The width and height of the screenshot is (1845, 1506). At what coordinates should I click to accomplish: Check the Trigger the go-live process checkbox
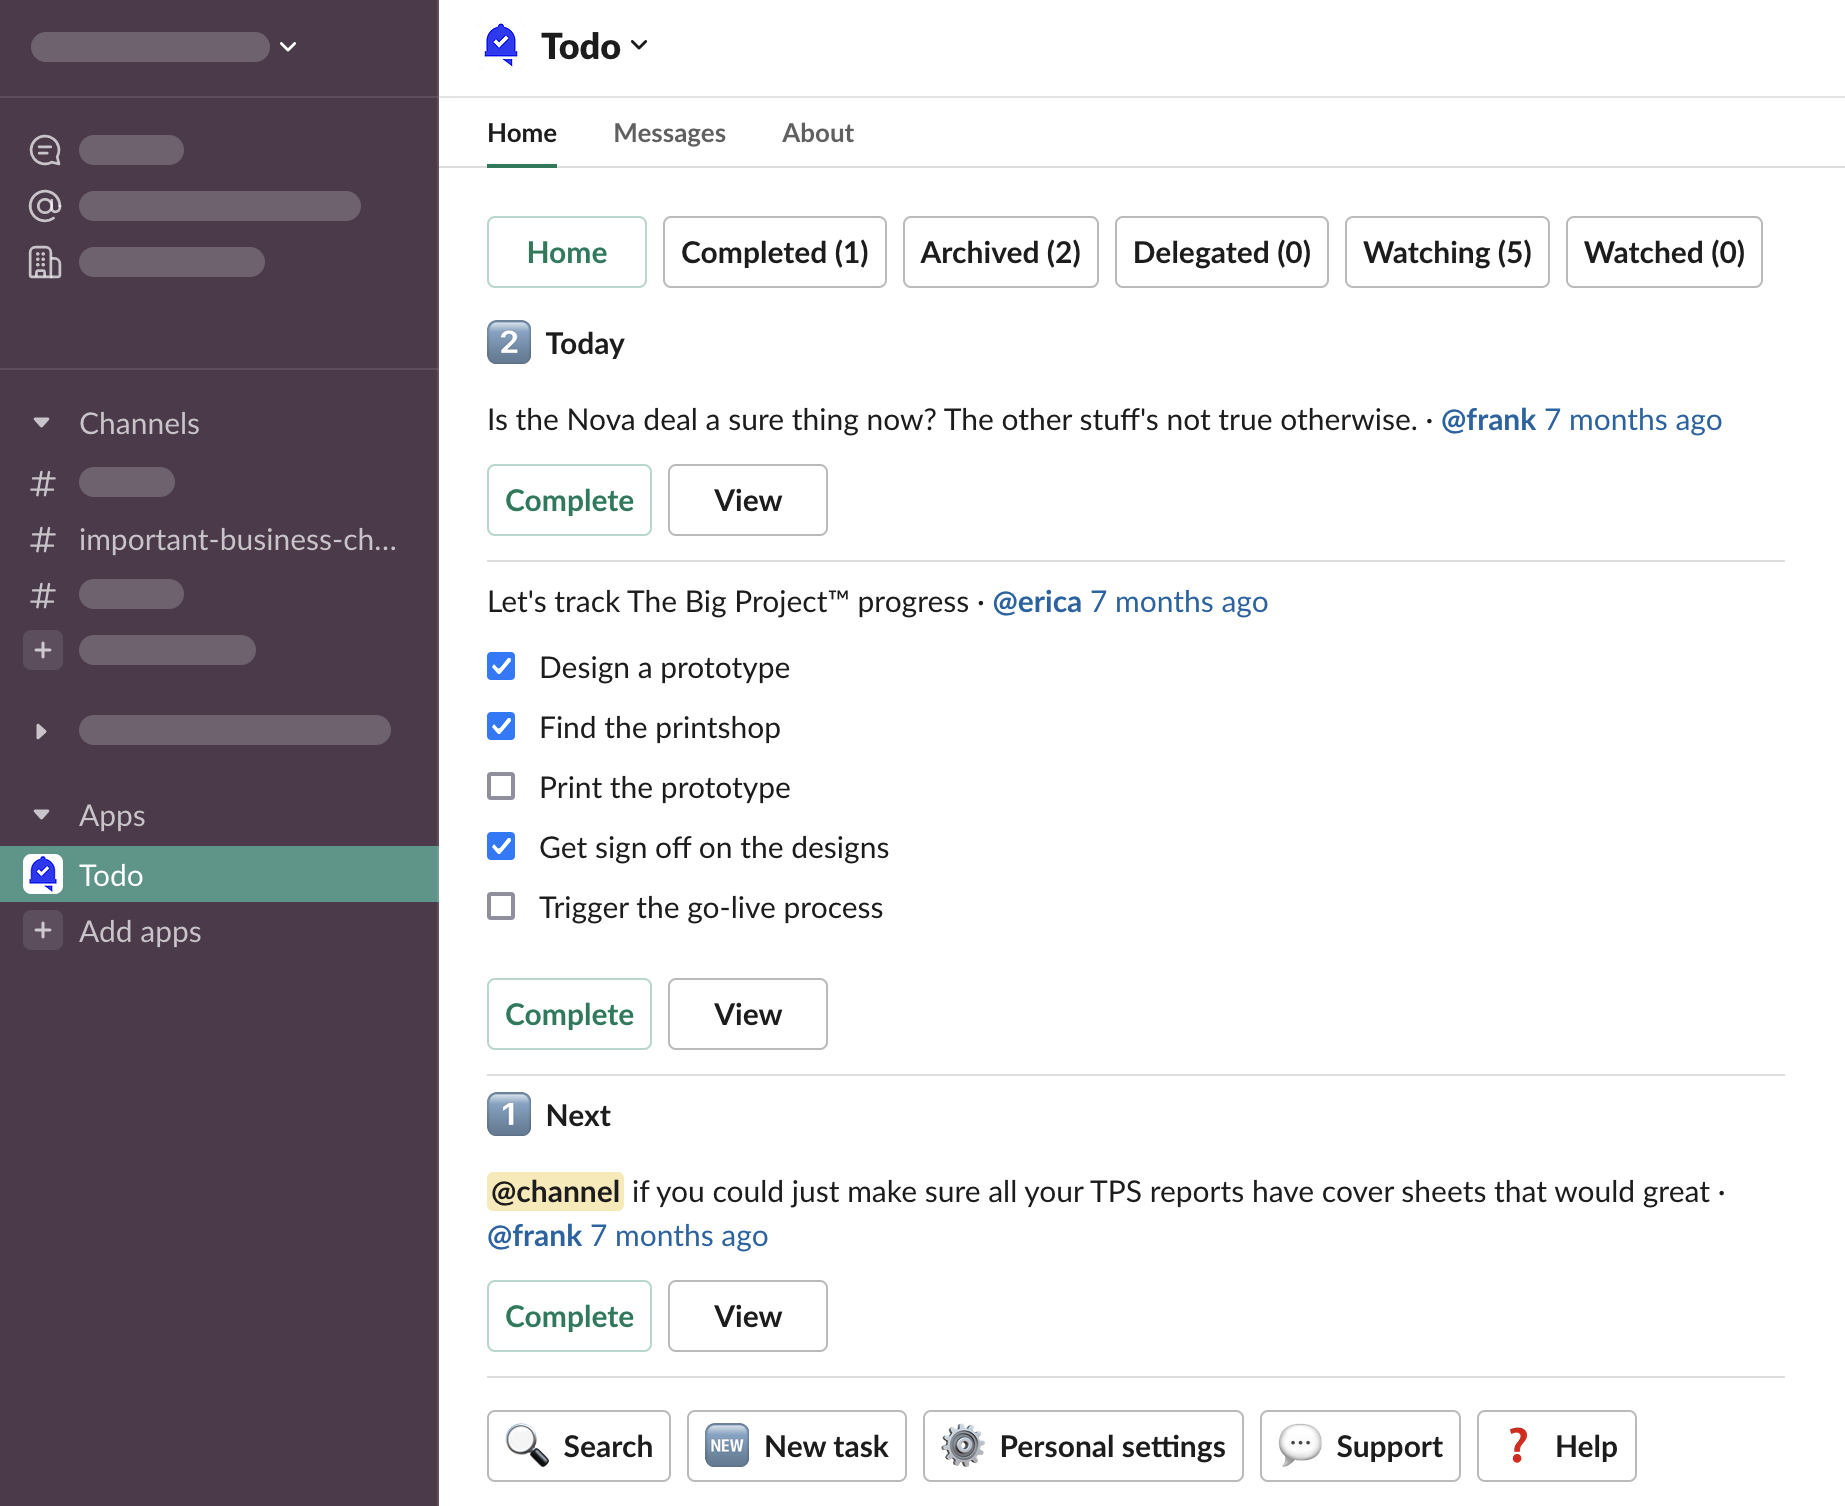click(501, 907)
